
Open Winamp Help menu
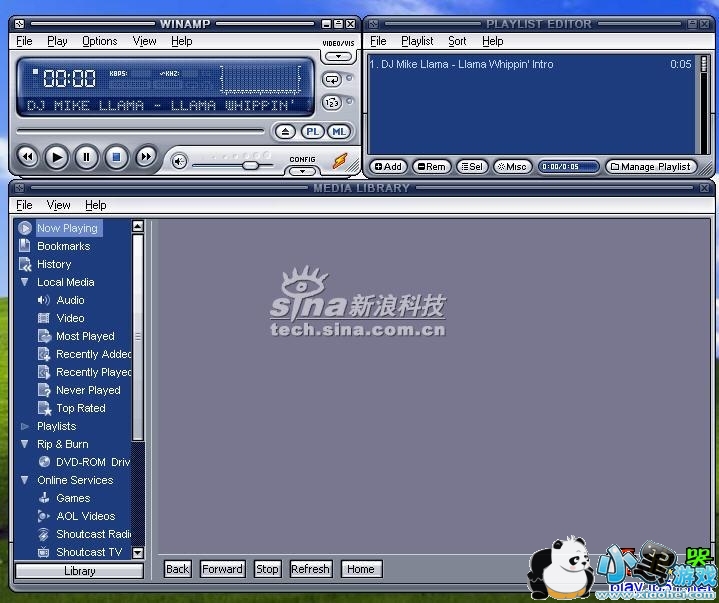182,41
